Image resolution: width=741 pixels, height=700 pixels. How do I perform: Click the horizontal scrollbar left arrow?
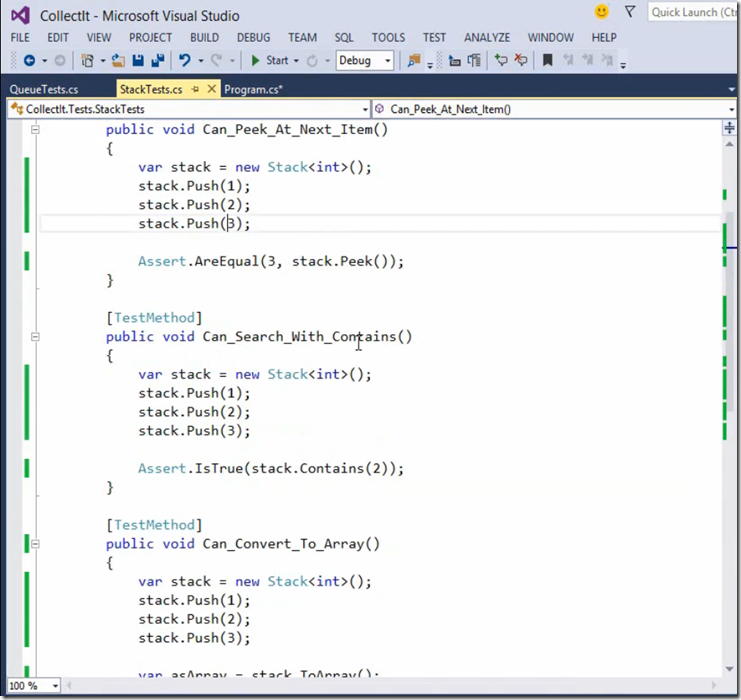tap(69, 685)
